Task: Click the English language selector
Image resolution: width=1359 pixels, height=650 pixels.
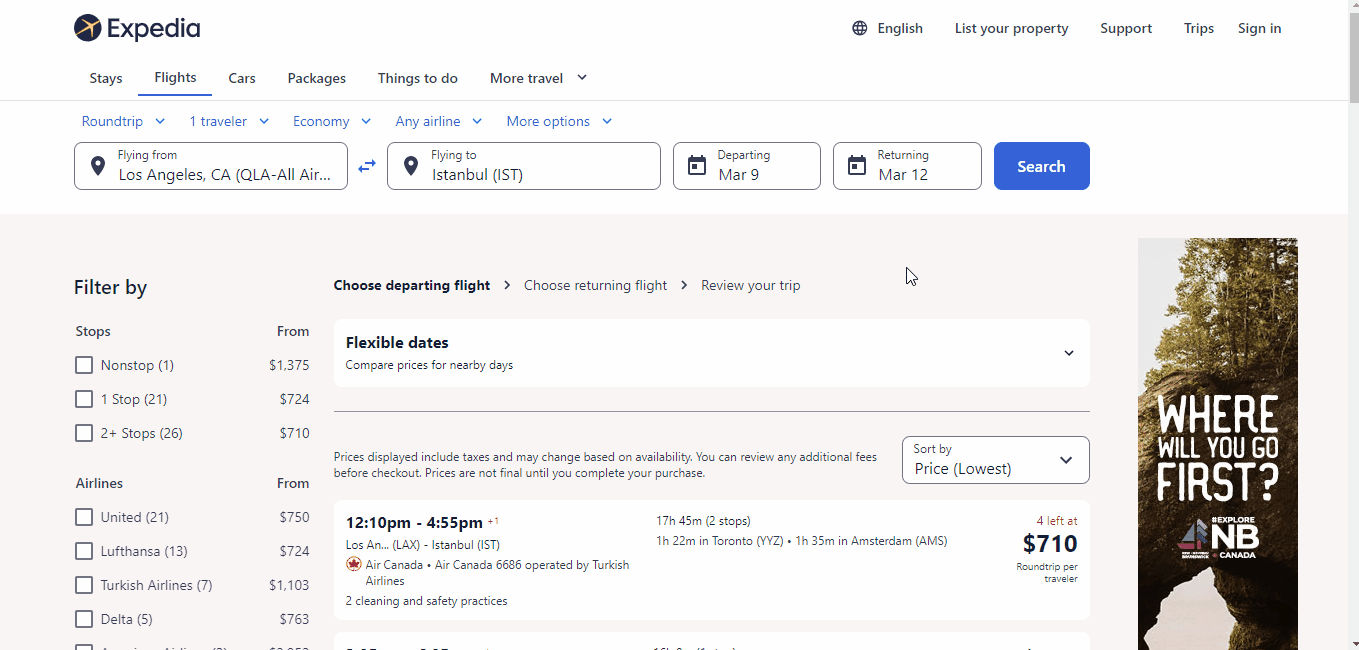Action: (x=887, y=28)
